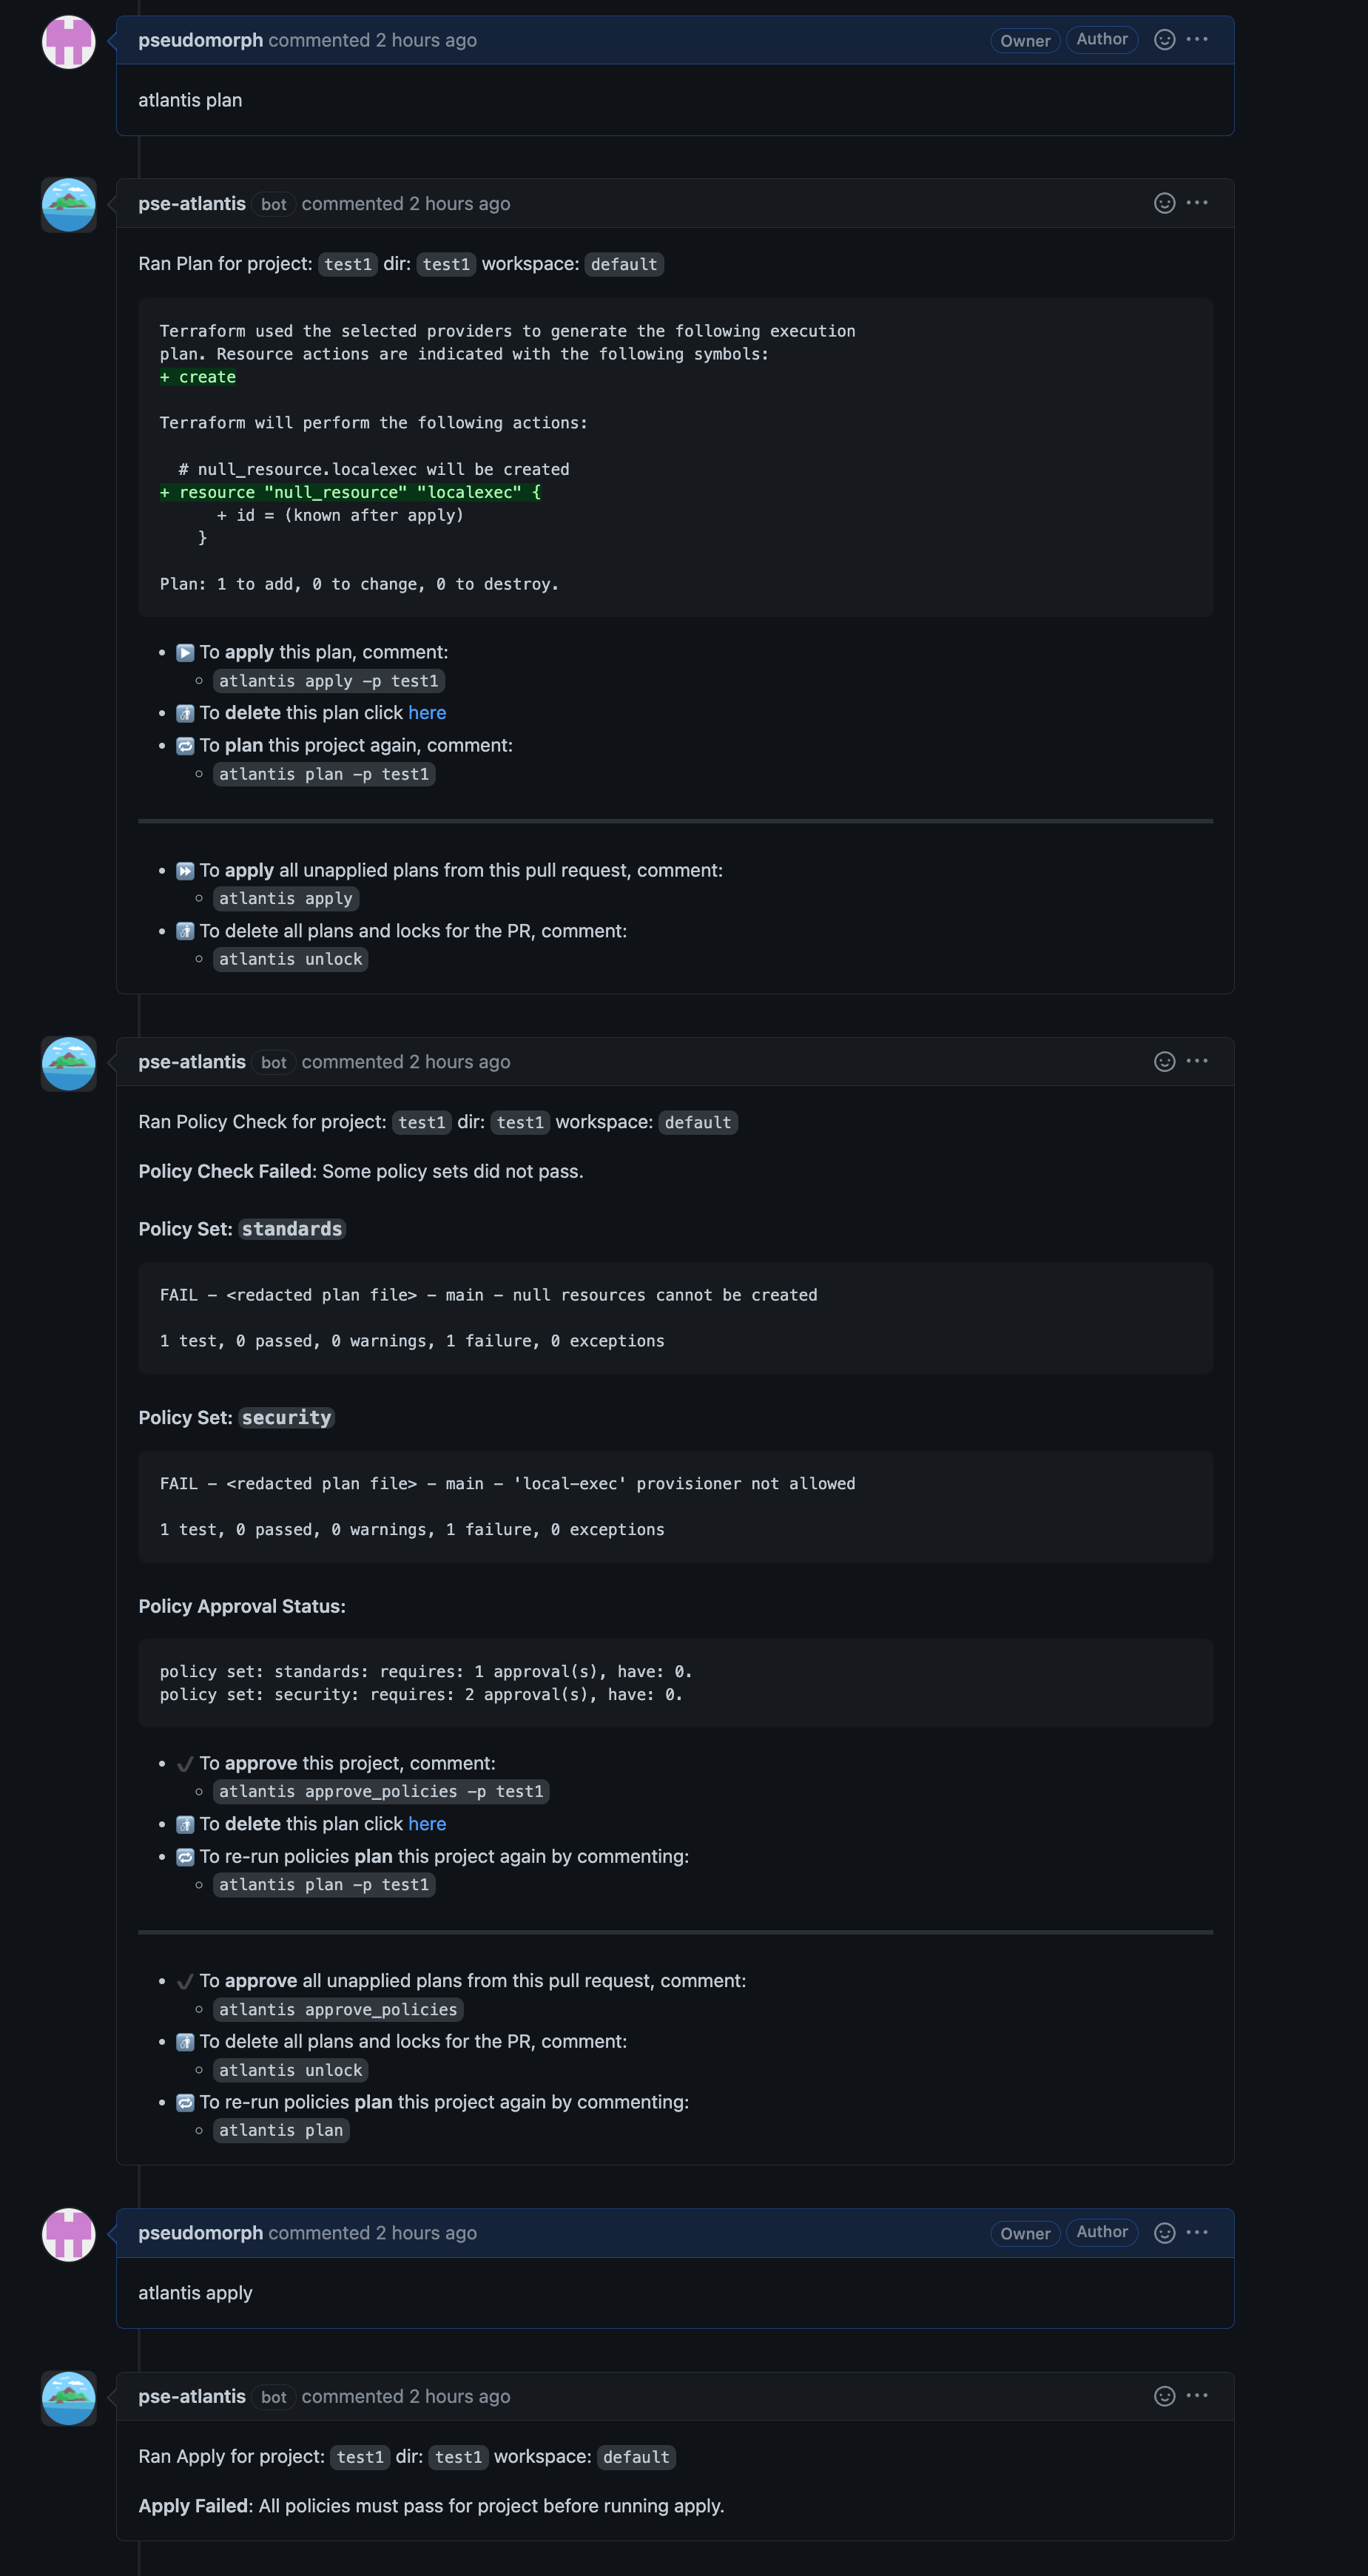Click 'here' link to delete the plan
Screen dimensions: 1368x2576
pyautogui.click(x=427, y=713)
